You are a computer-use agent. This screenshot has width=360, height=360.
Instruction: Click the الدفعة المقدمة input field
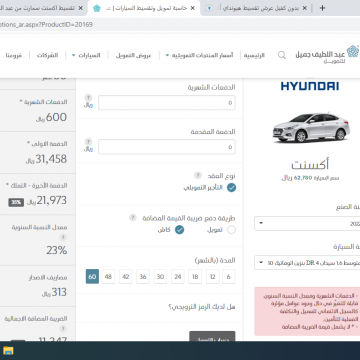click(x=167, y=147)
